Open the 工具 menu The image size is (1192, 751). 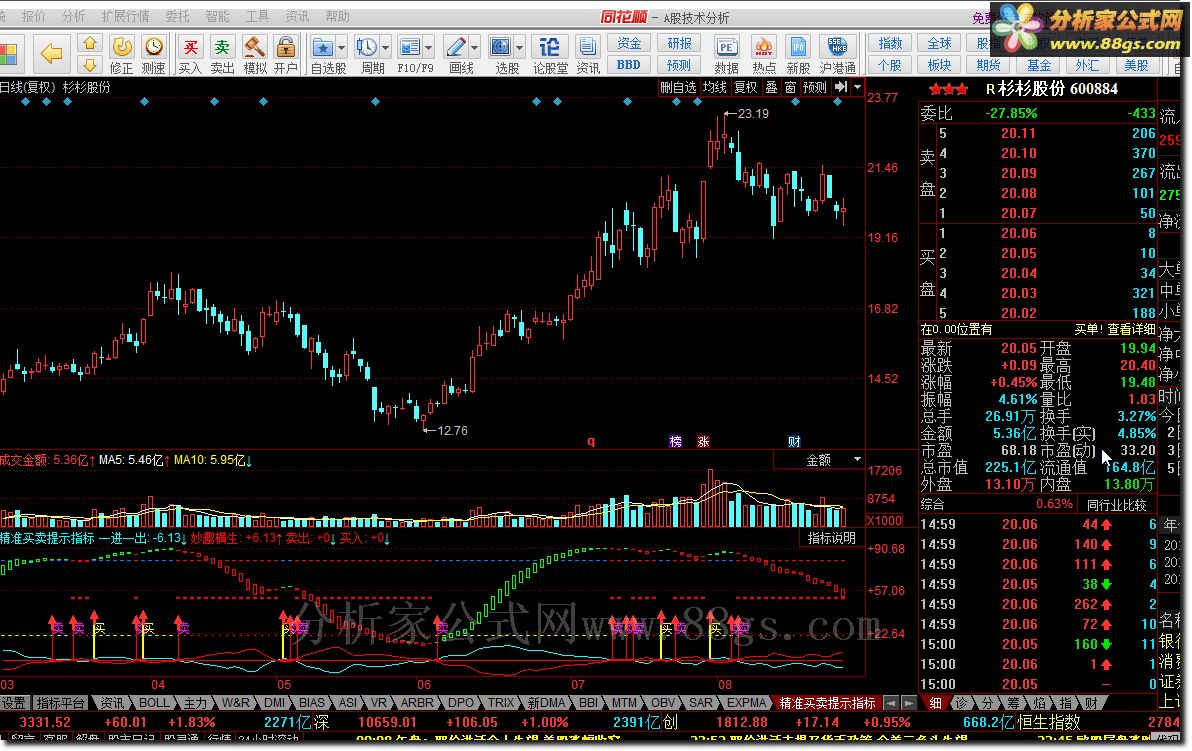point(257,16)
